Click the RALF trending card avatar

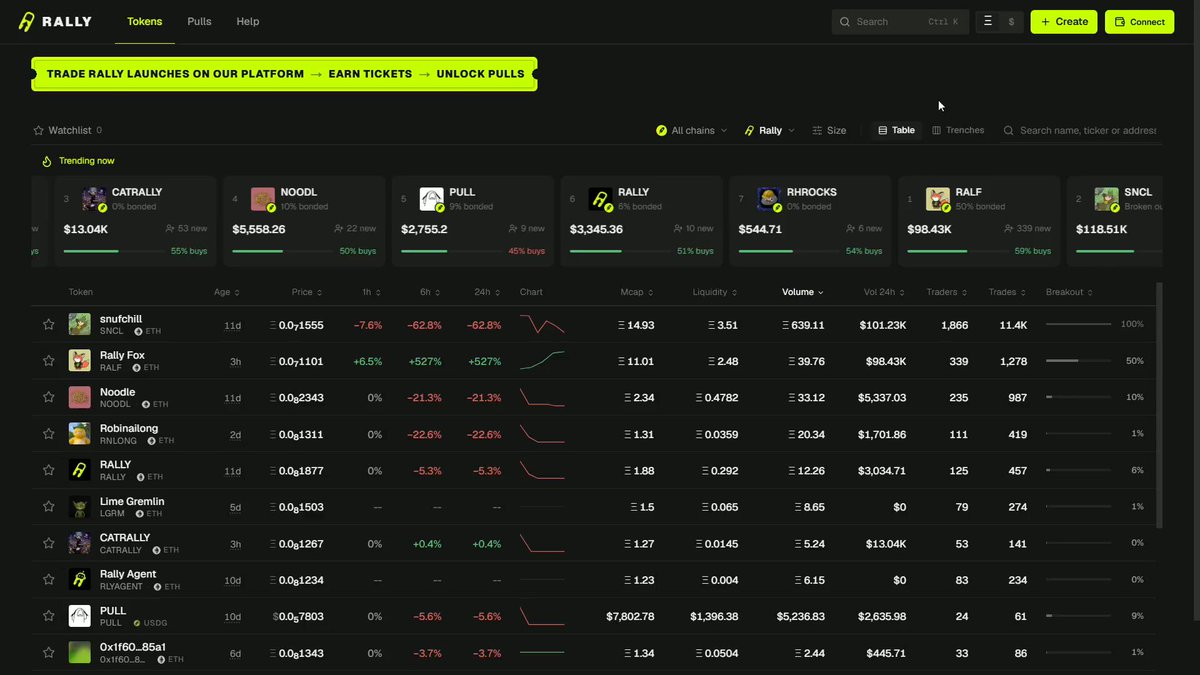937,199
